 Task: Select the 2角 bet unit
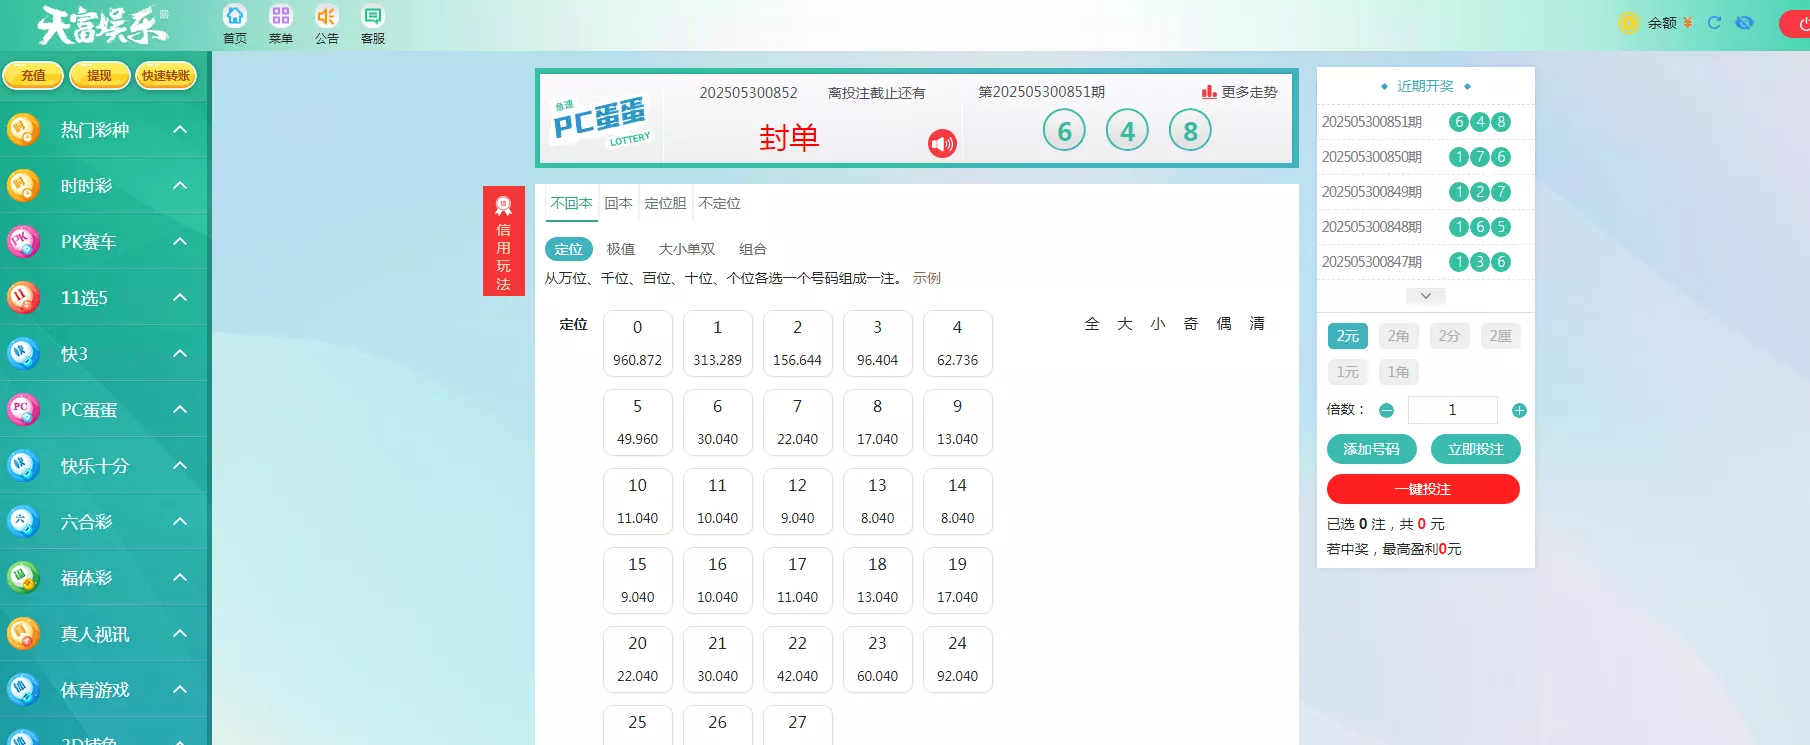click(x=1398, y=336)
